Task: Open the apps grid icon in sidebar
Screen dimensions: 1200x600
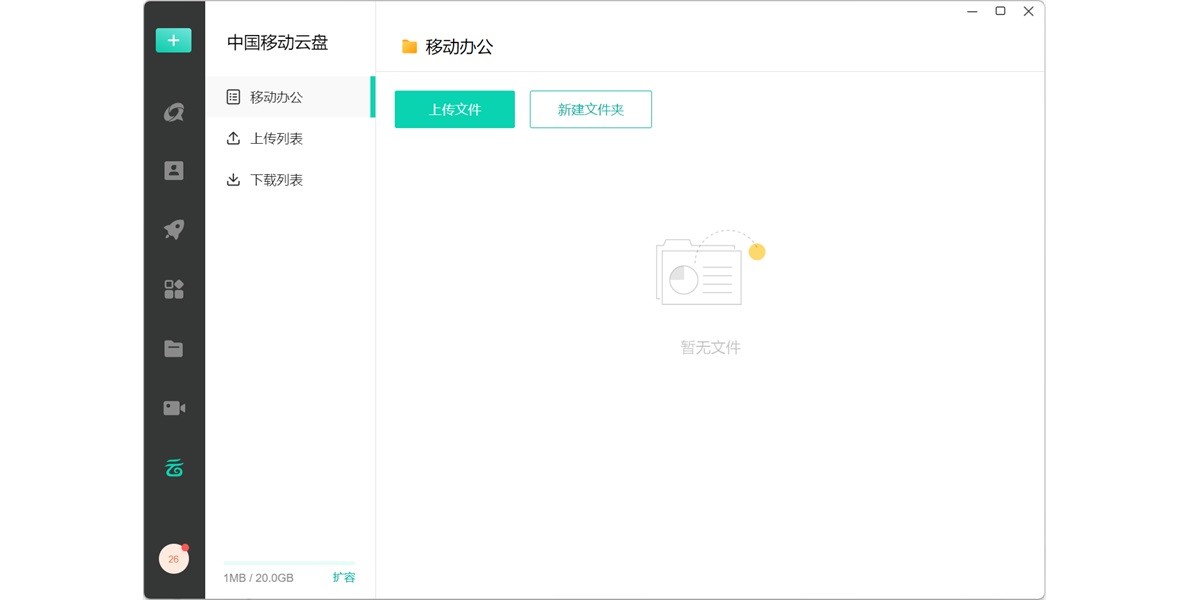Action: click(x=174, y=289)
